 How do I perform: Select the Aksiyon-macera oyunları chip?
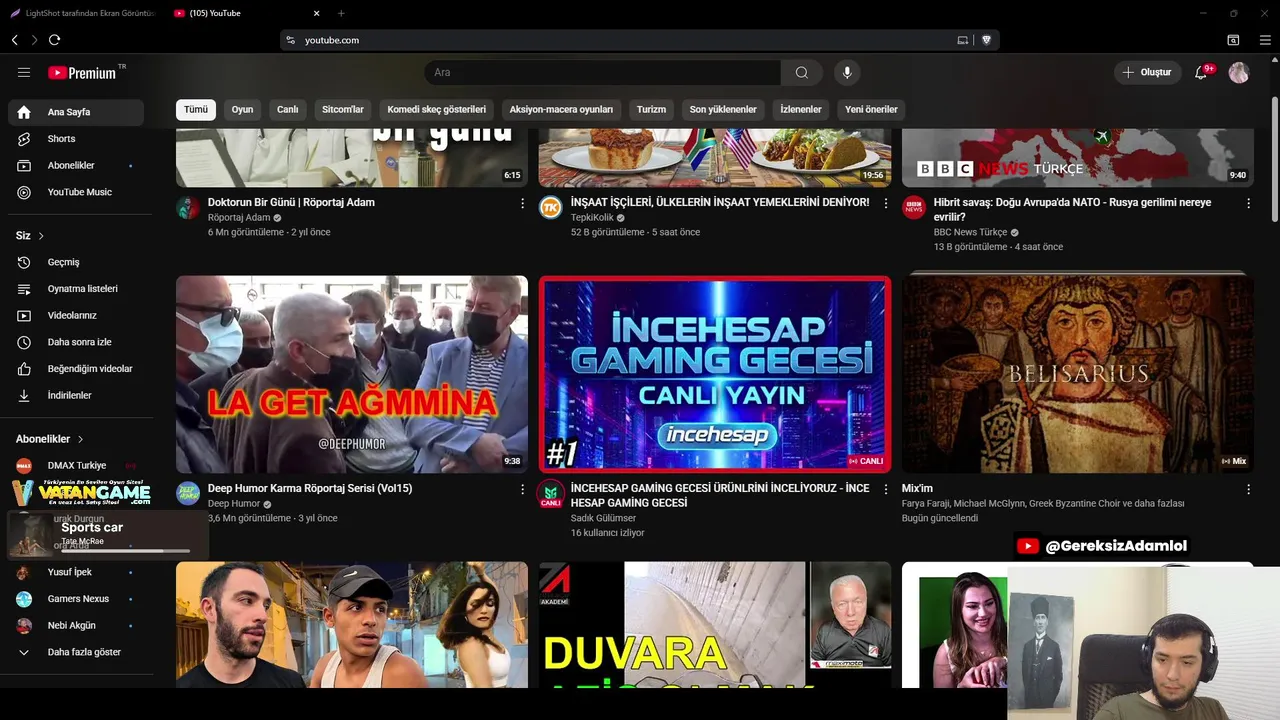561,110
